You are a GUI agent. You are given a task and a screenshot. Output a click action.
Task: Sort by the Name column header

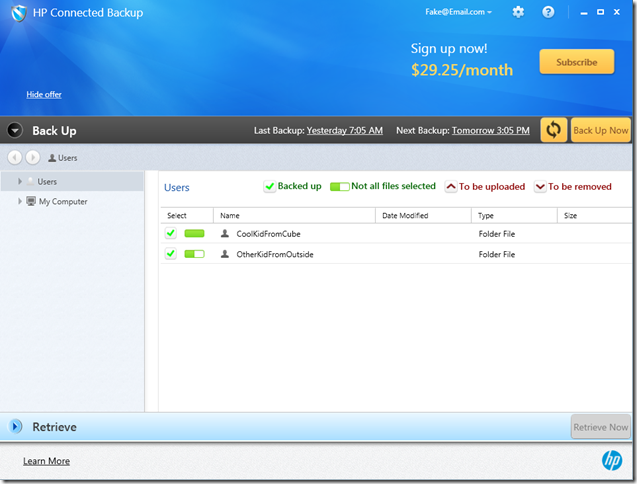pos(294,215)
